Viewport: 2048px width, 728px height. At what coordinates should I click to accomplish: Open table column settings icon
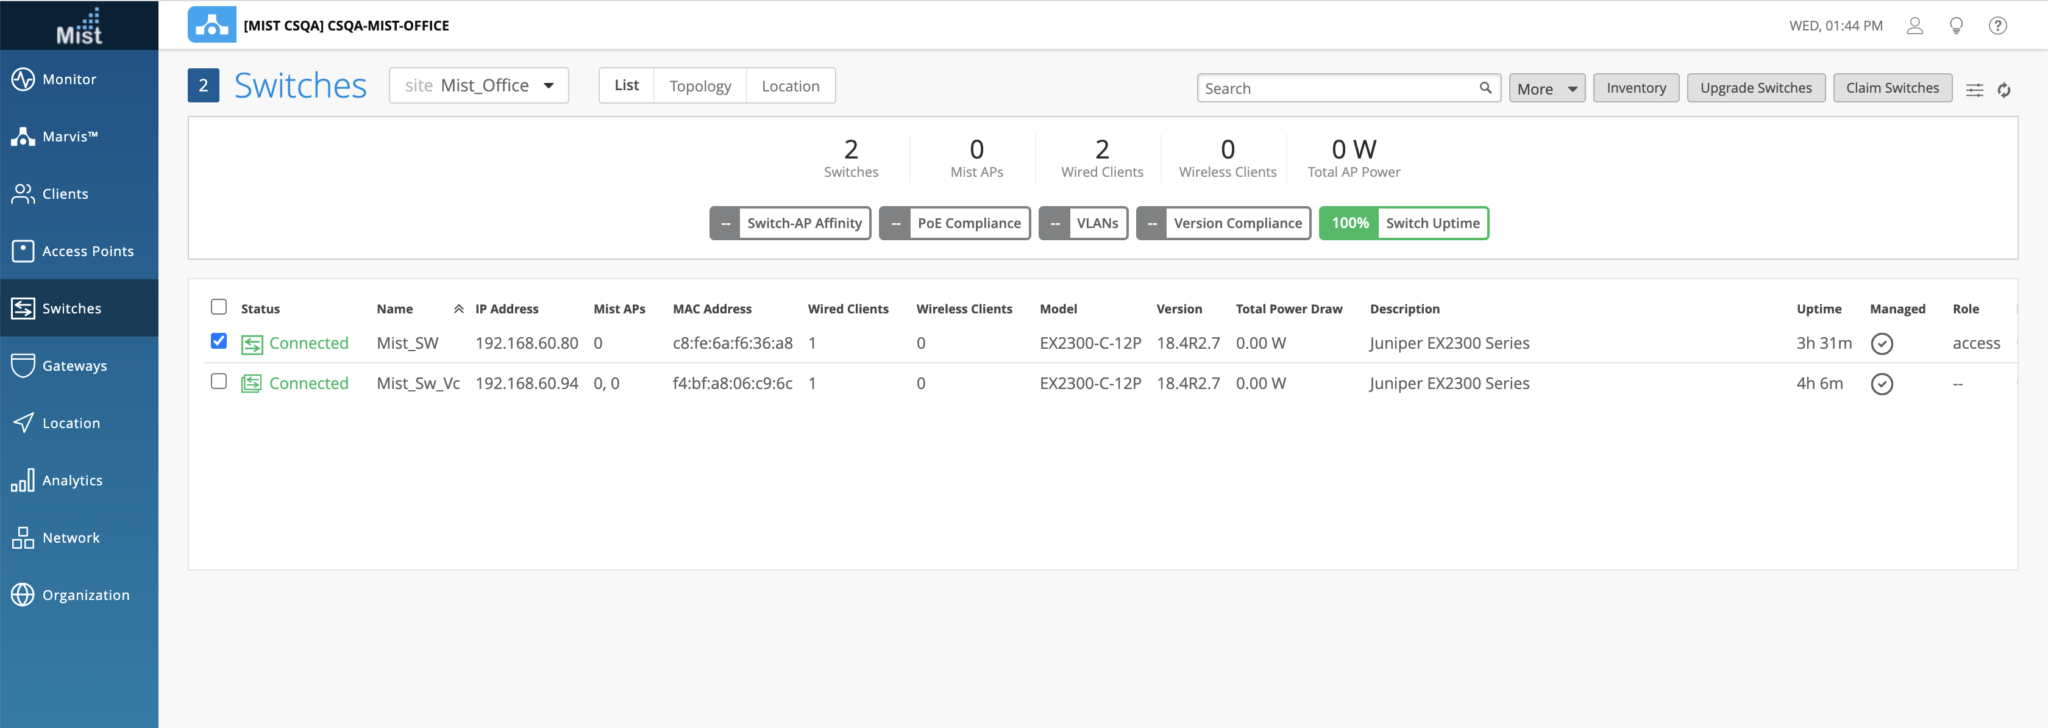click(x=1974, y=90)
